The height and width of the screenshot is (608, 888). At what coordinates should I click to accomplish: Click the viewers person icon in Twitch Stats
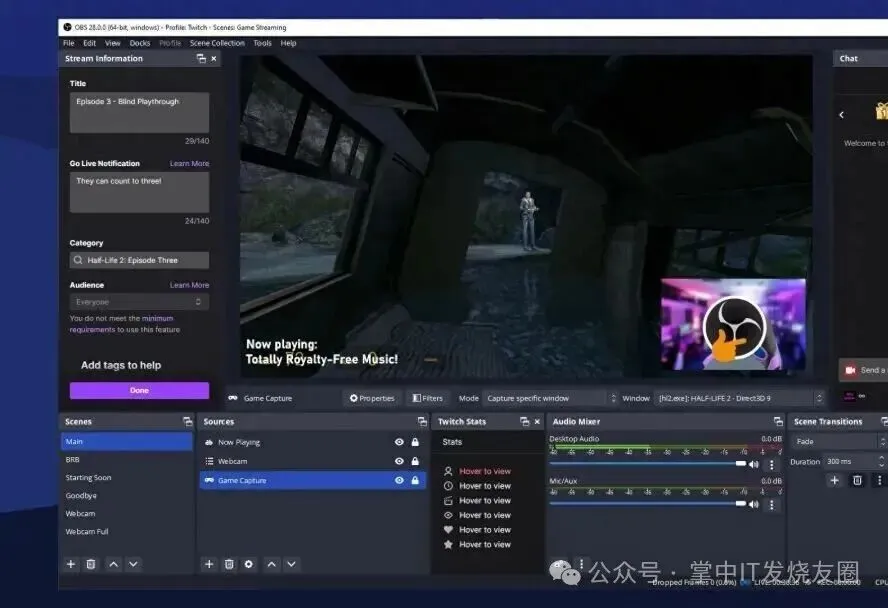[x=448, y=471]
